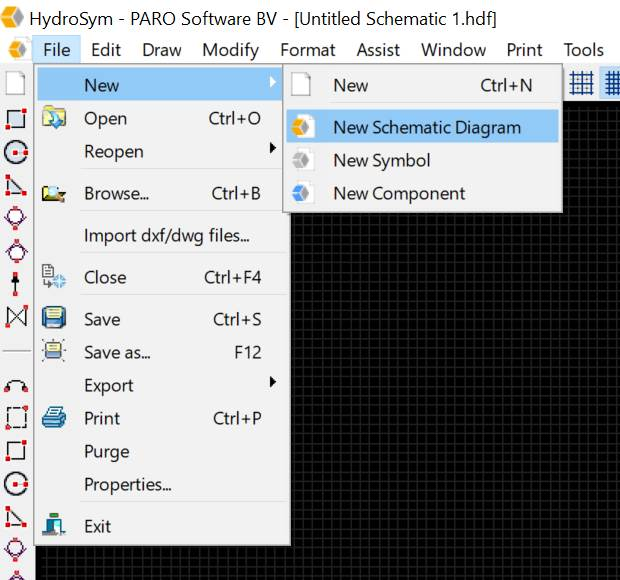Click the F12 shortcut text
620x580 pixels.
pos(248,352)
